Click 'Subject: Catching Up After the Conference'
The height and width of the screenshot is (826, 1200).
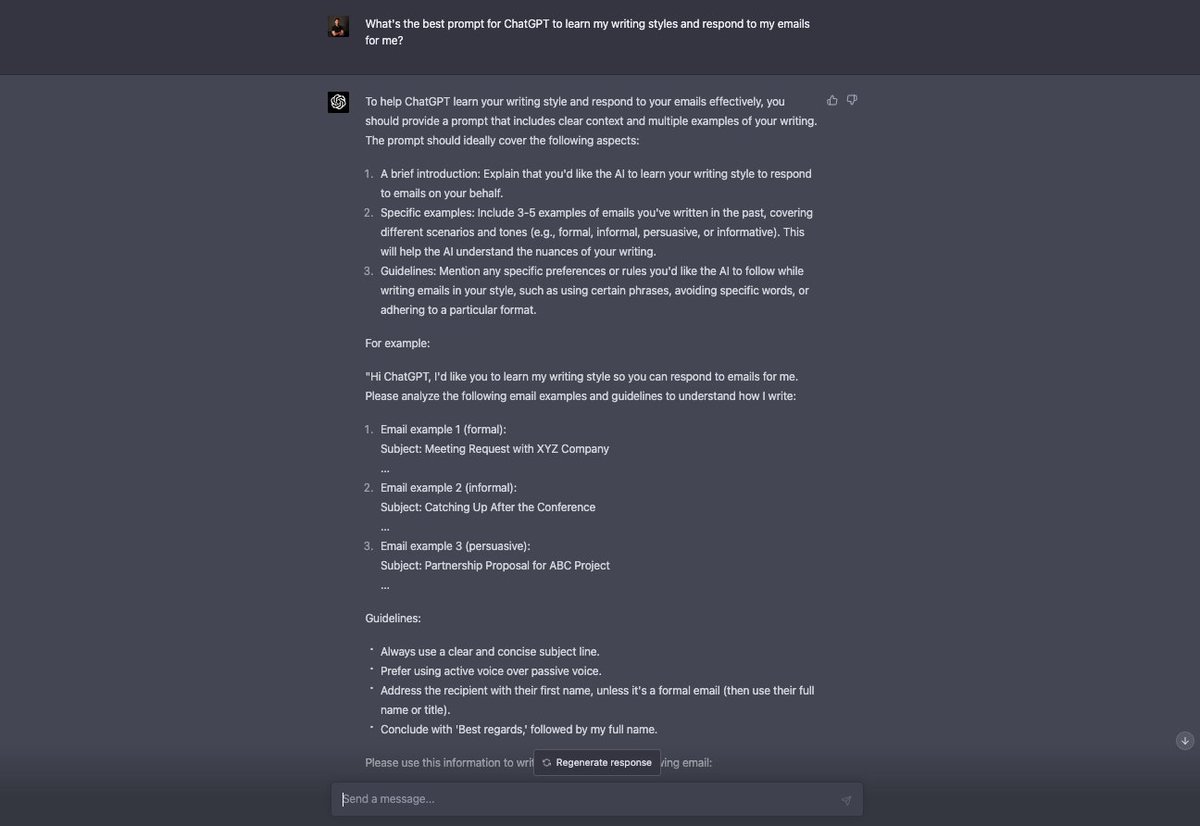coord(488,507)
